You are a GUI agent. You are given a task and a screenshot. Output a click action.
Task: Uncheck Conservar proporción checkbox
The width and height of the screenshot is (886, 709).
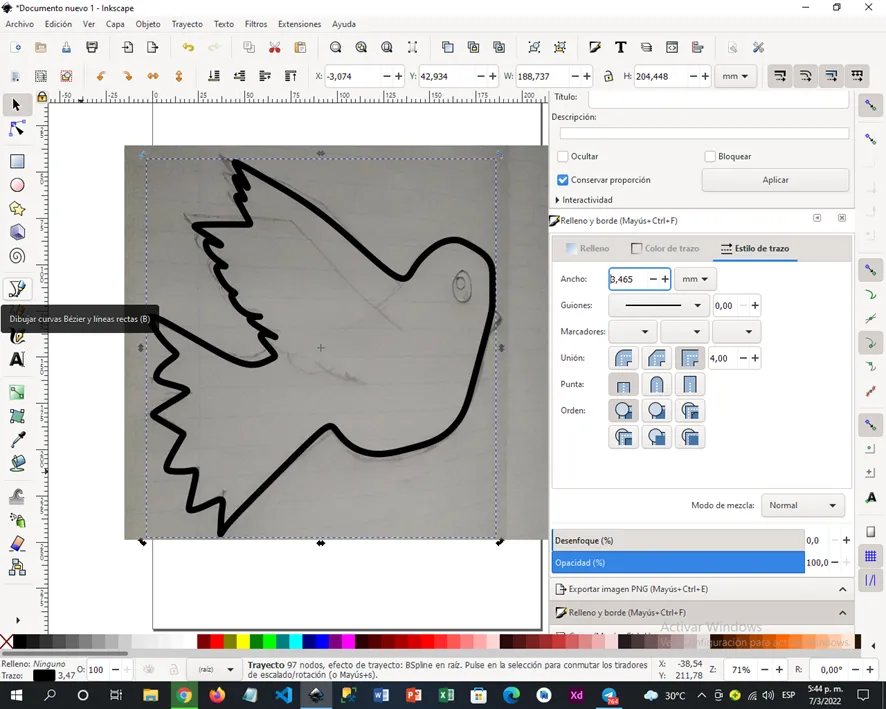(563, 180)
